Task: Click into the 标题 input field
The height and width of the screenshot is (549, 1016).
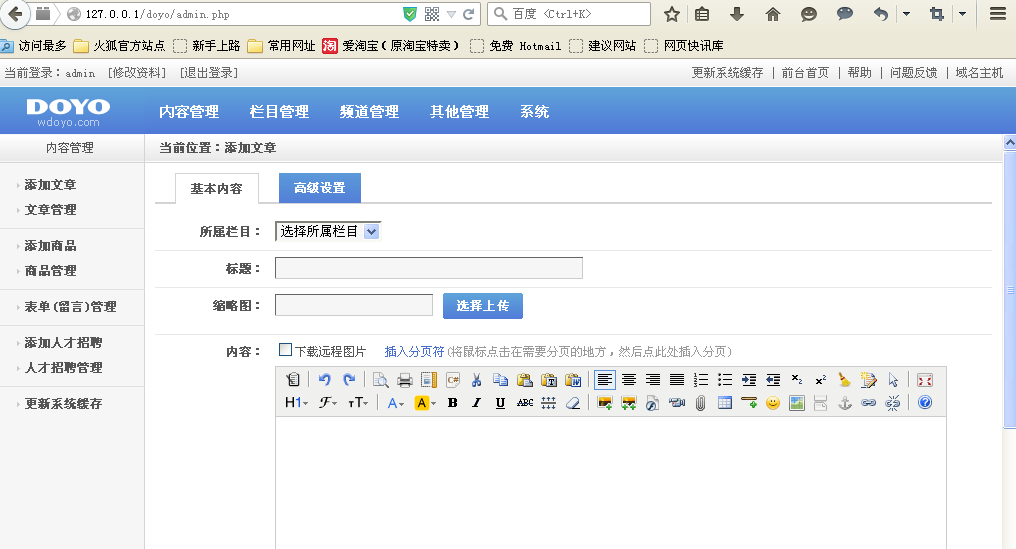Action: pos(429,268)
